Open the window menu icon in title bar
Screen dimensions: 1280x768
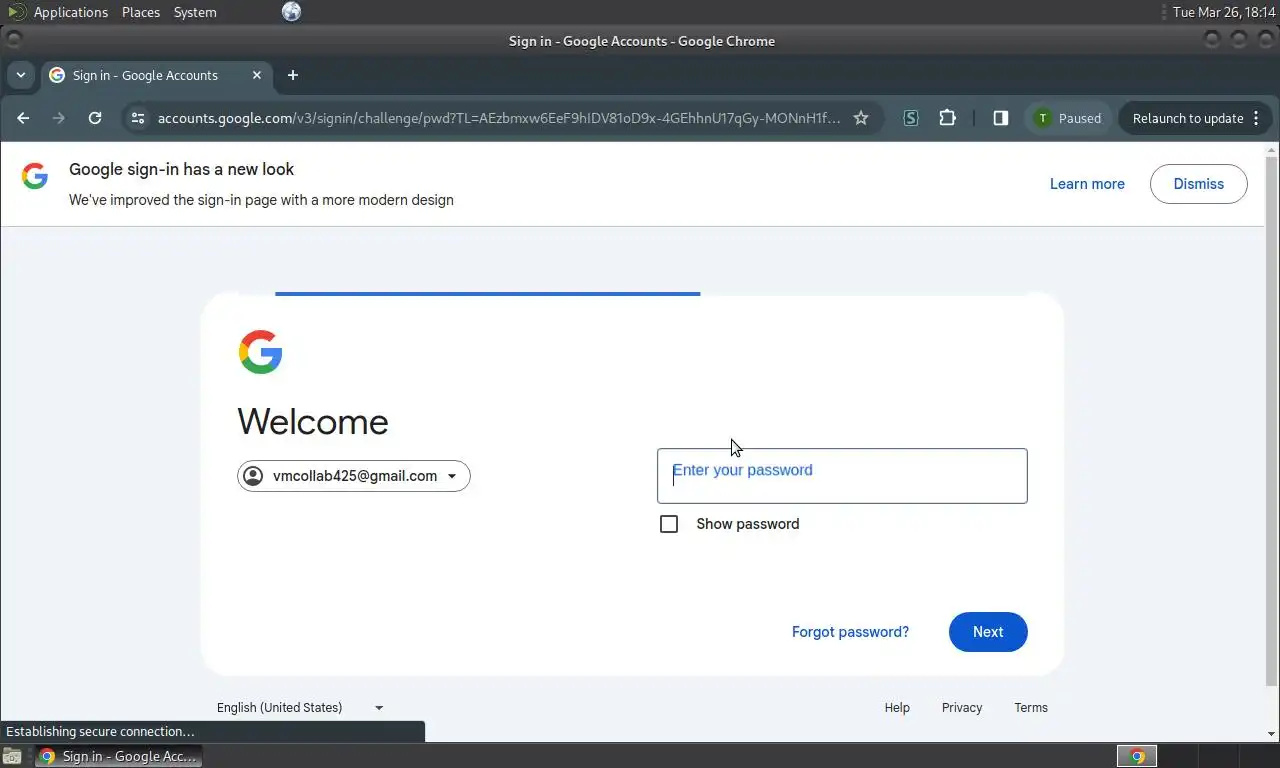point(13,41)
